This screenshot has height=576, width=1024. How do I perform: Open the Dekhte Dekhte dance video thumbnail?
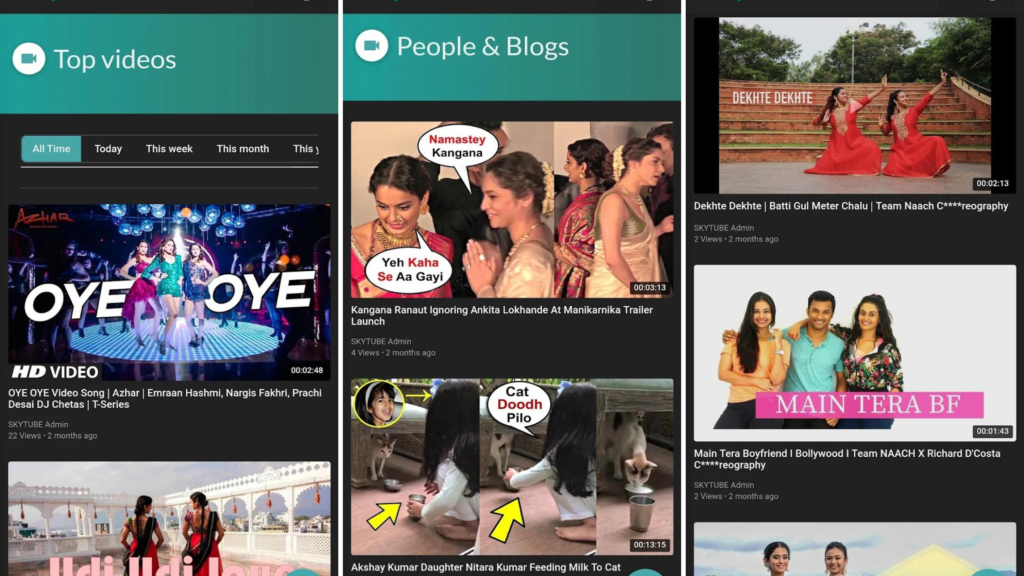pyautogui.click(x=855, y=106)
